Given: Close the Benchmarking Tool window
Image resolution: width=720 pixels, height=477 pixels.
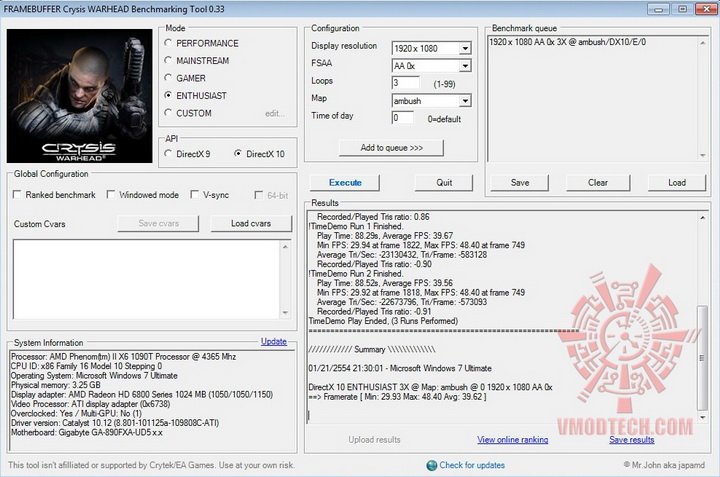Looking at the screenshot, I should tap(704, 9).
